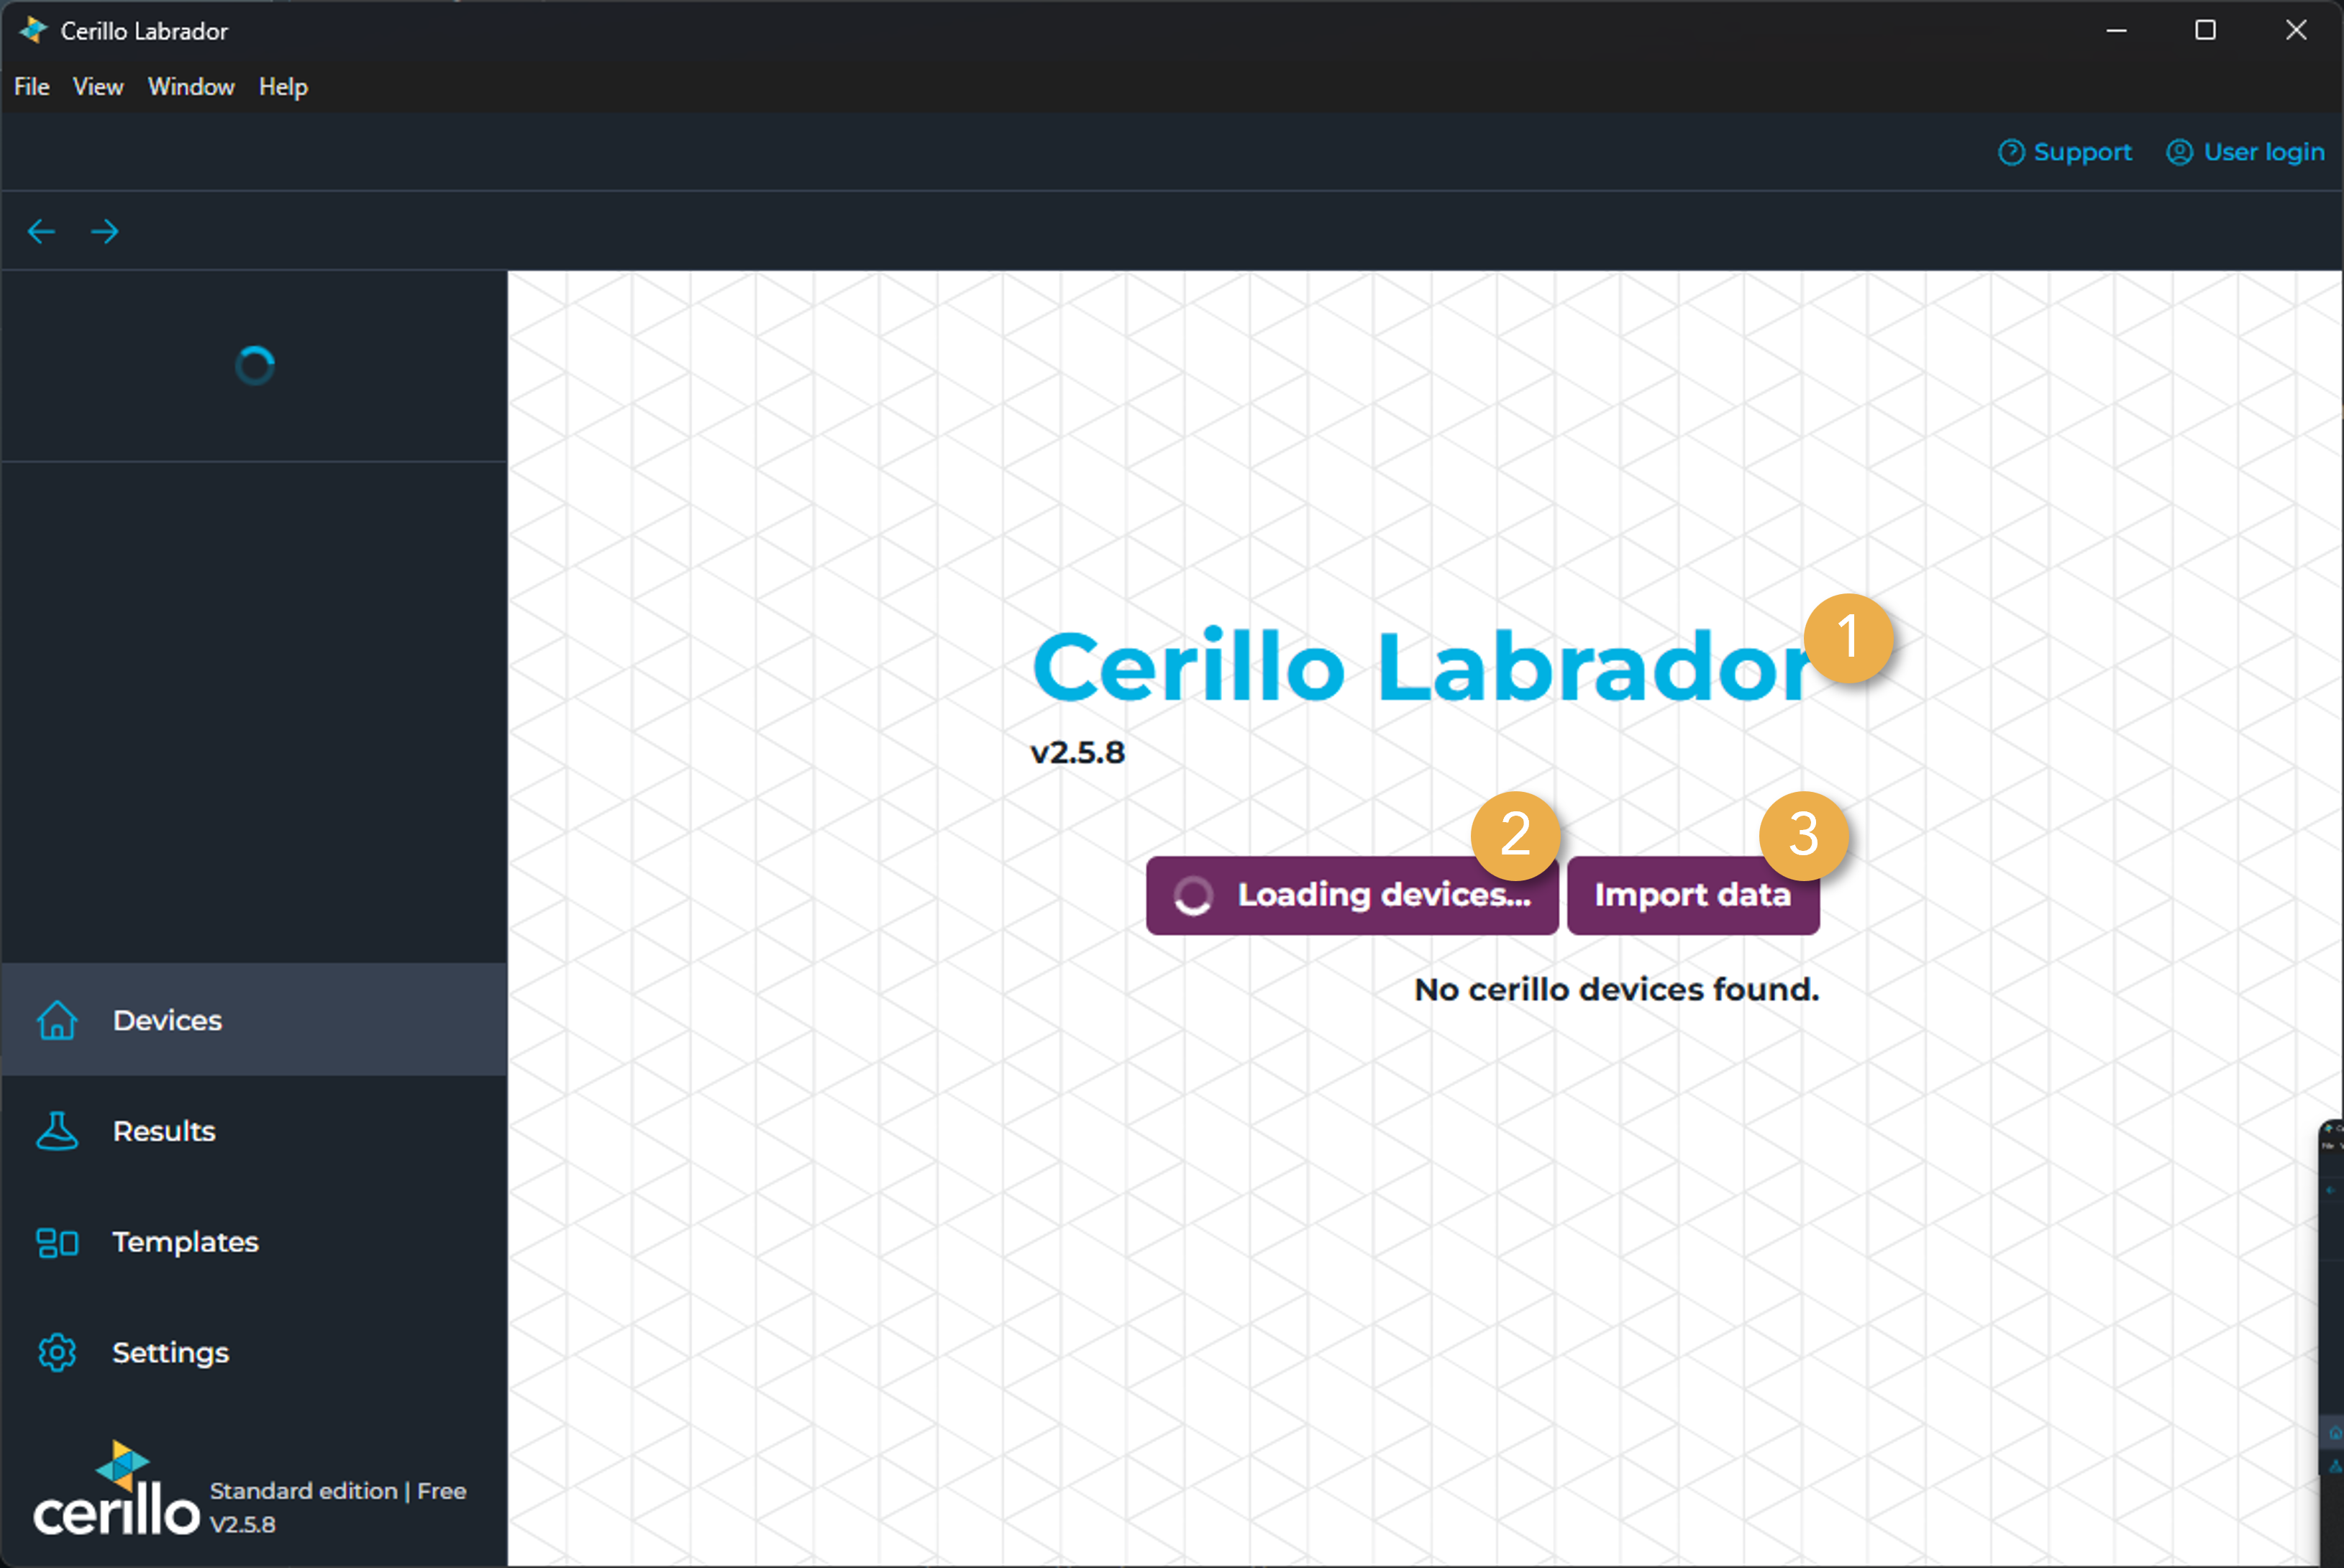
Task: Open the File menu
Action: tap(31, 87)
